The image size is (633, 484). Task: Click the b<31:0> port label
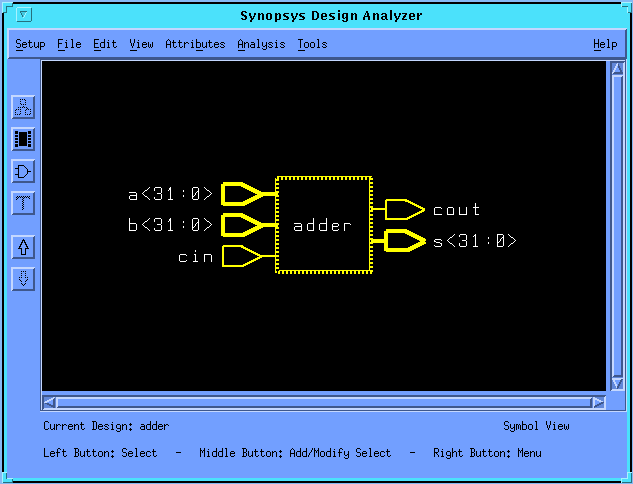170,224
